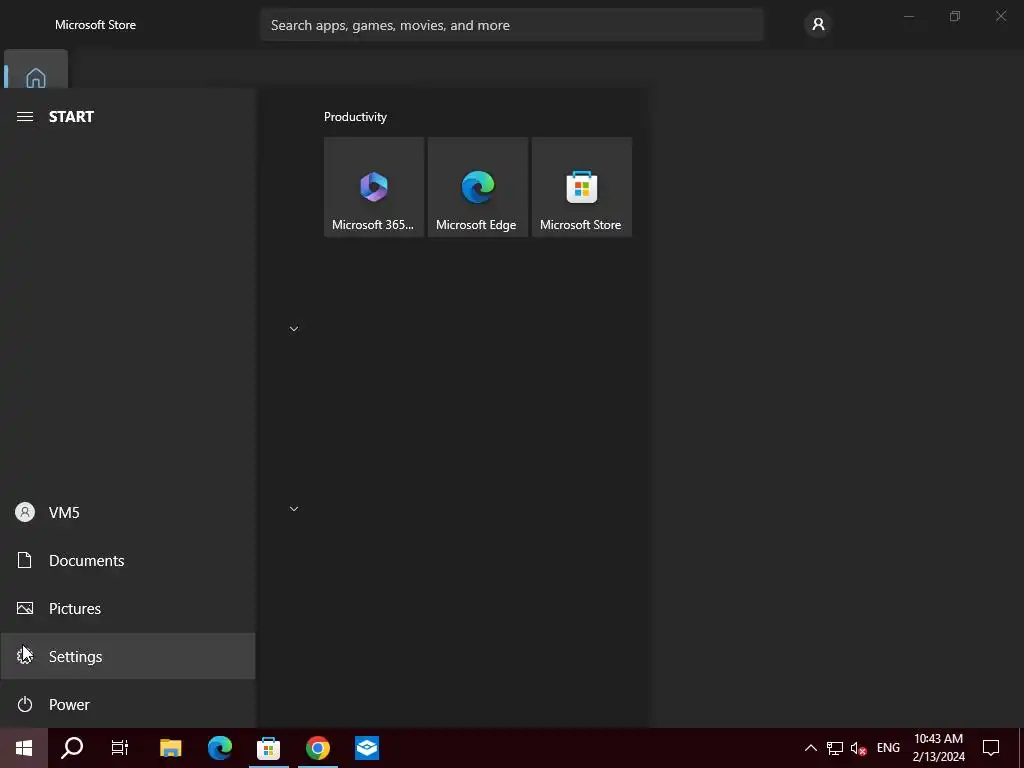Image resolution: width=1024 pixels, height=768 pixels.
Task: Expand the Start menu hamburger icon
Action: click(25, 117)
